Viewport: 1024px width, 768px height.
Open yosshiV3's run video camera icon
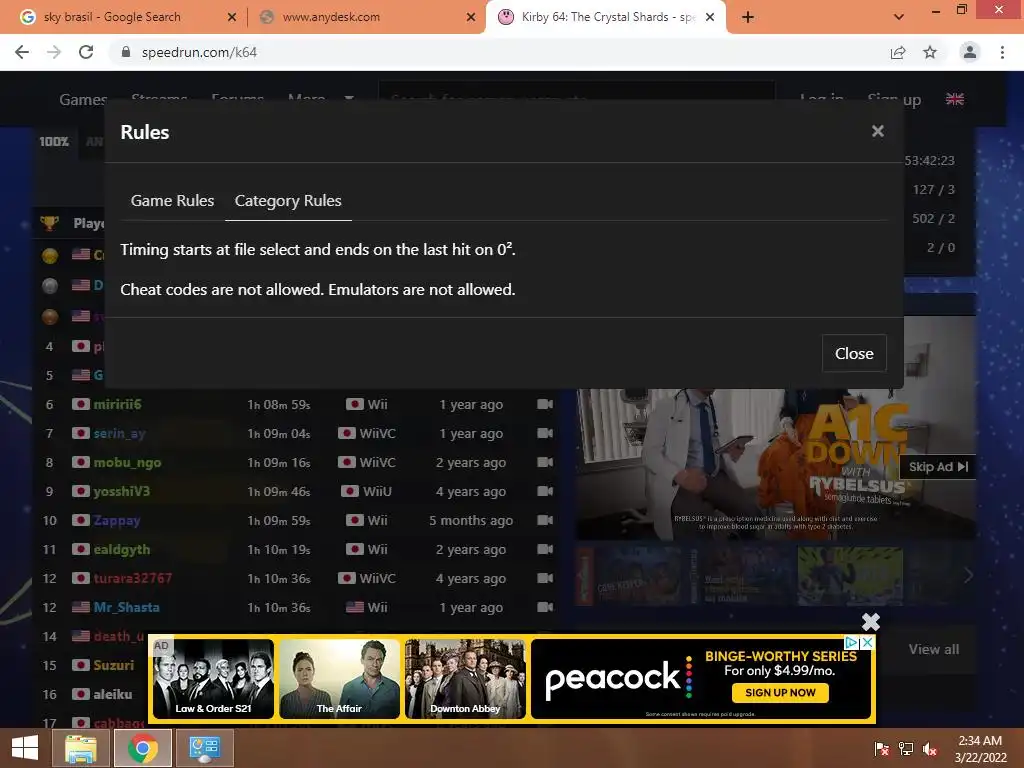coord(545,491)
